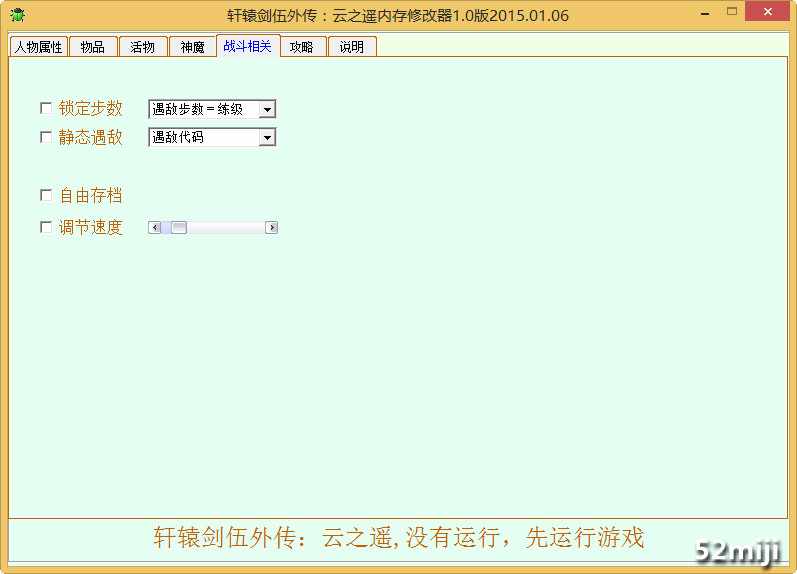Image resolution: width=797 pixels, height=574 pixels.
Task: Enable the 调节速度 checkbox
Action: pyautogui.click(x=45, y=227)
